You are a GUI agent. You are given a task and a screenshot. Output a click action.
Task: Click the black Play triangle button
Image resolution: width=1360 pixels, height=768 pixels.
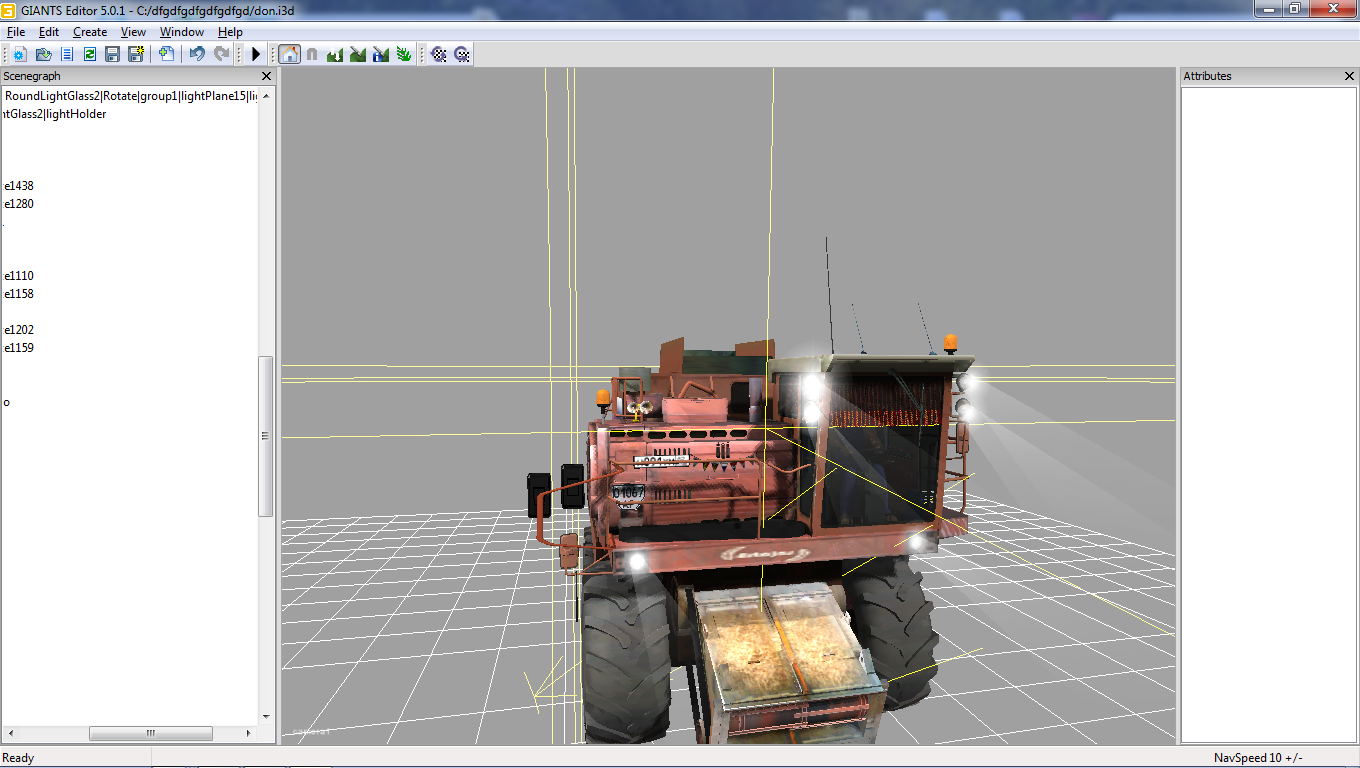(x=255, y=54)
